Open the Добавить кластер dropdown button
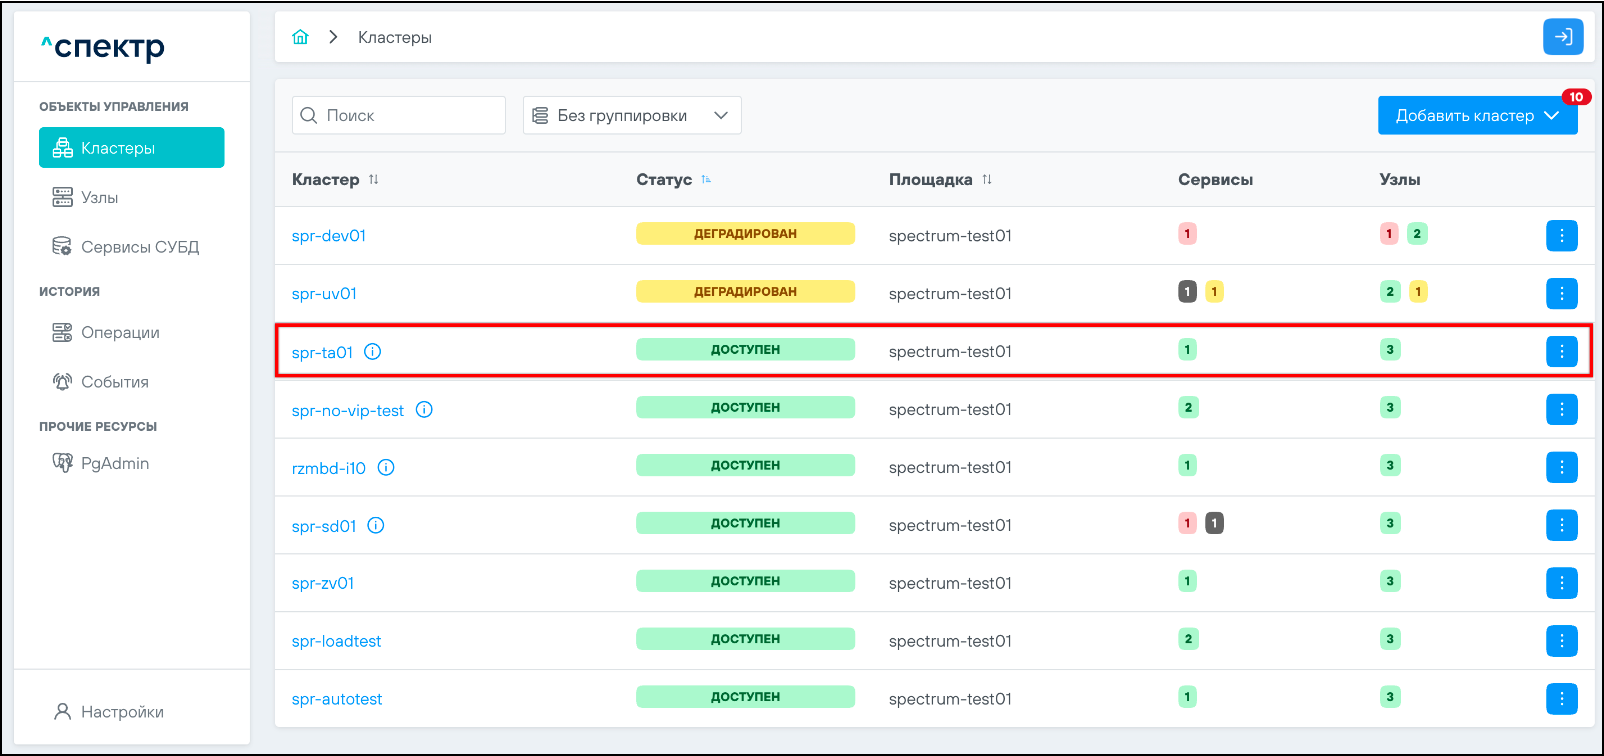This screenshot has width=1604, height=756. (x=1476, y=116)
